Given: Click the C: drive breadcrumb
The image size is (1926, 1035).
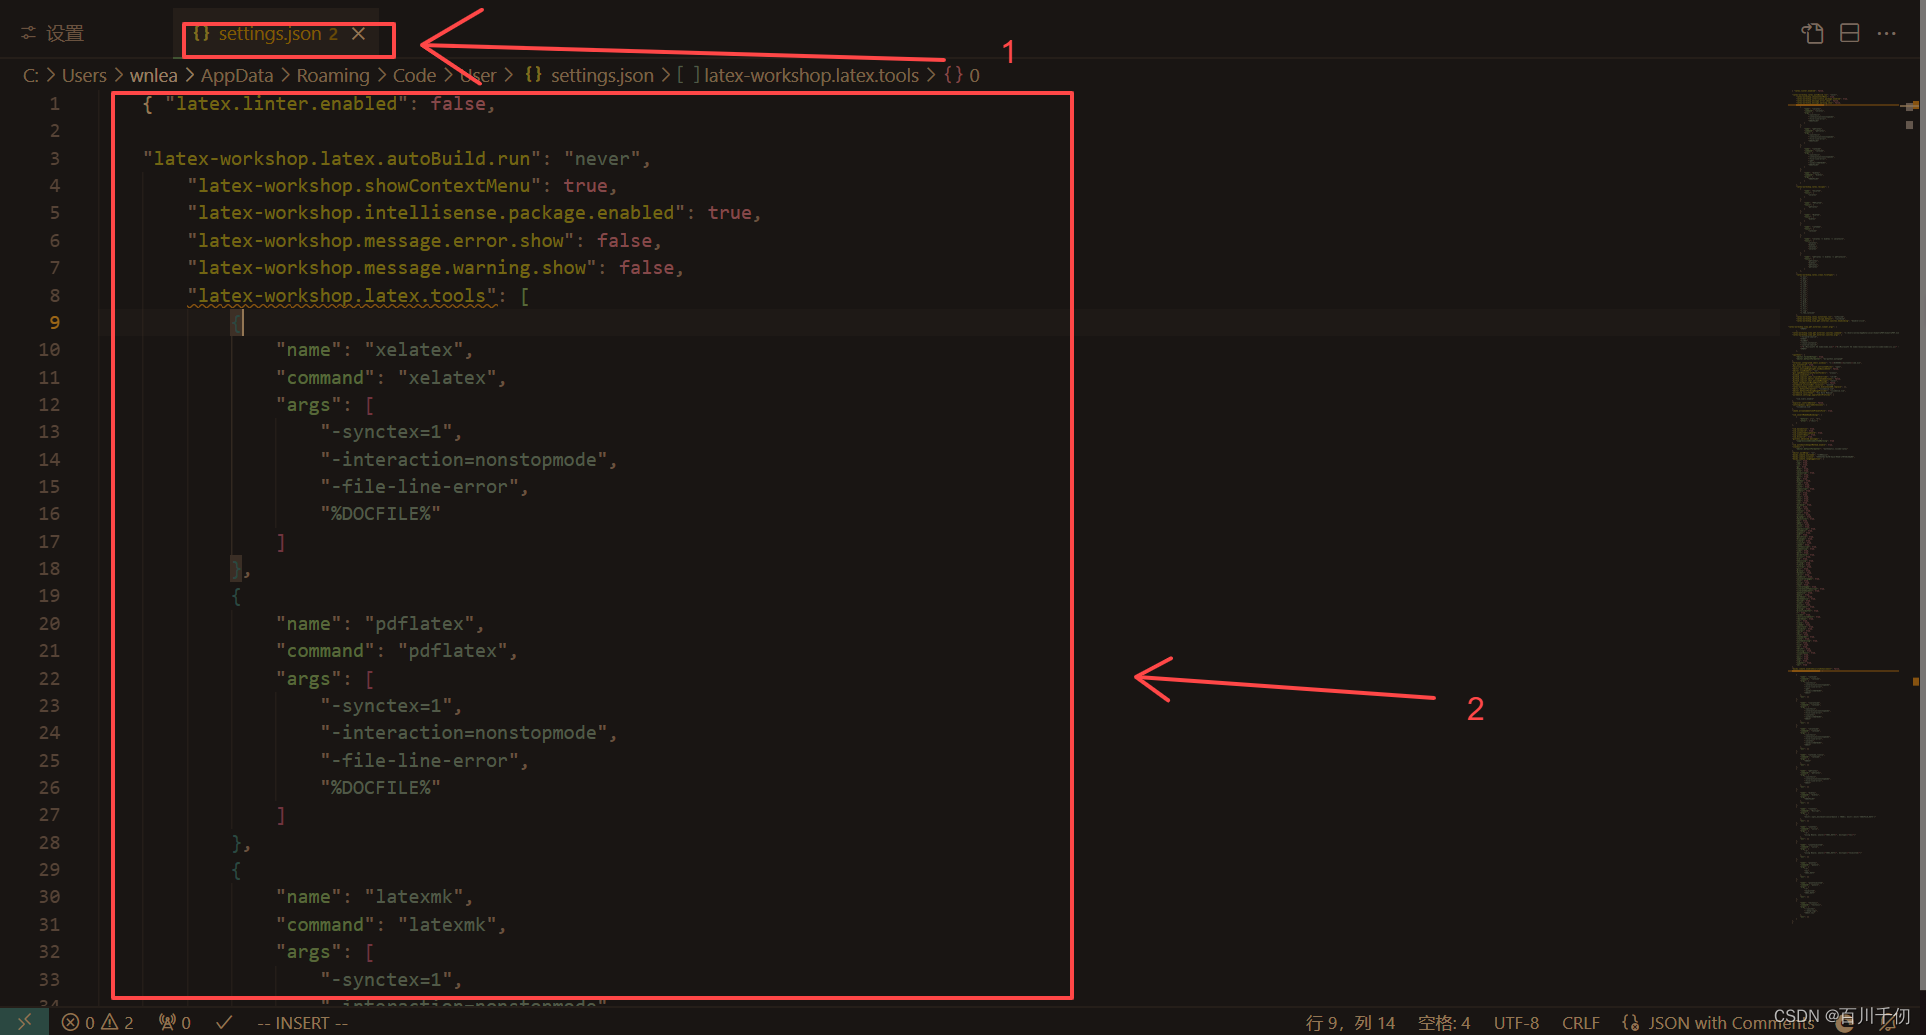Looking at the screenshot, I should (31, 75).
